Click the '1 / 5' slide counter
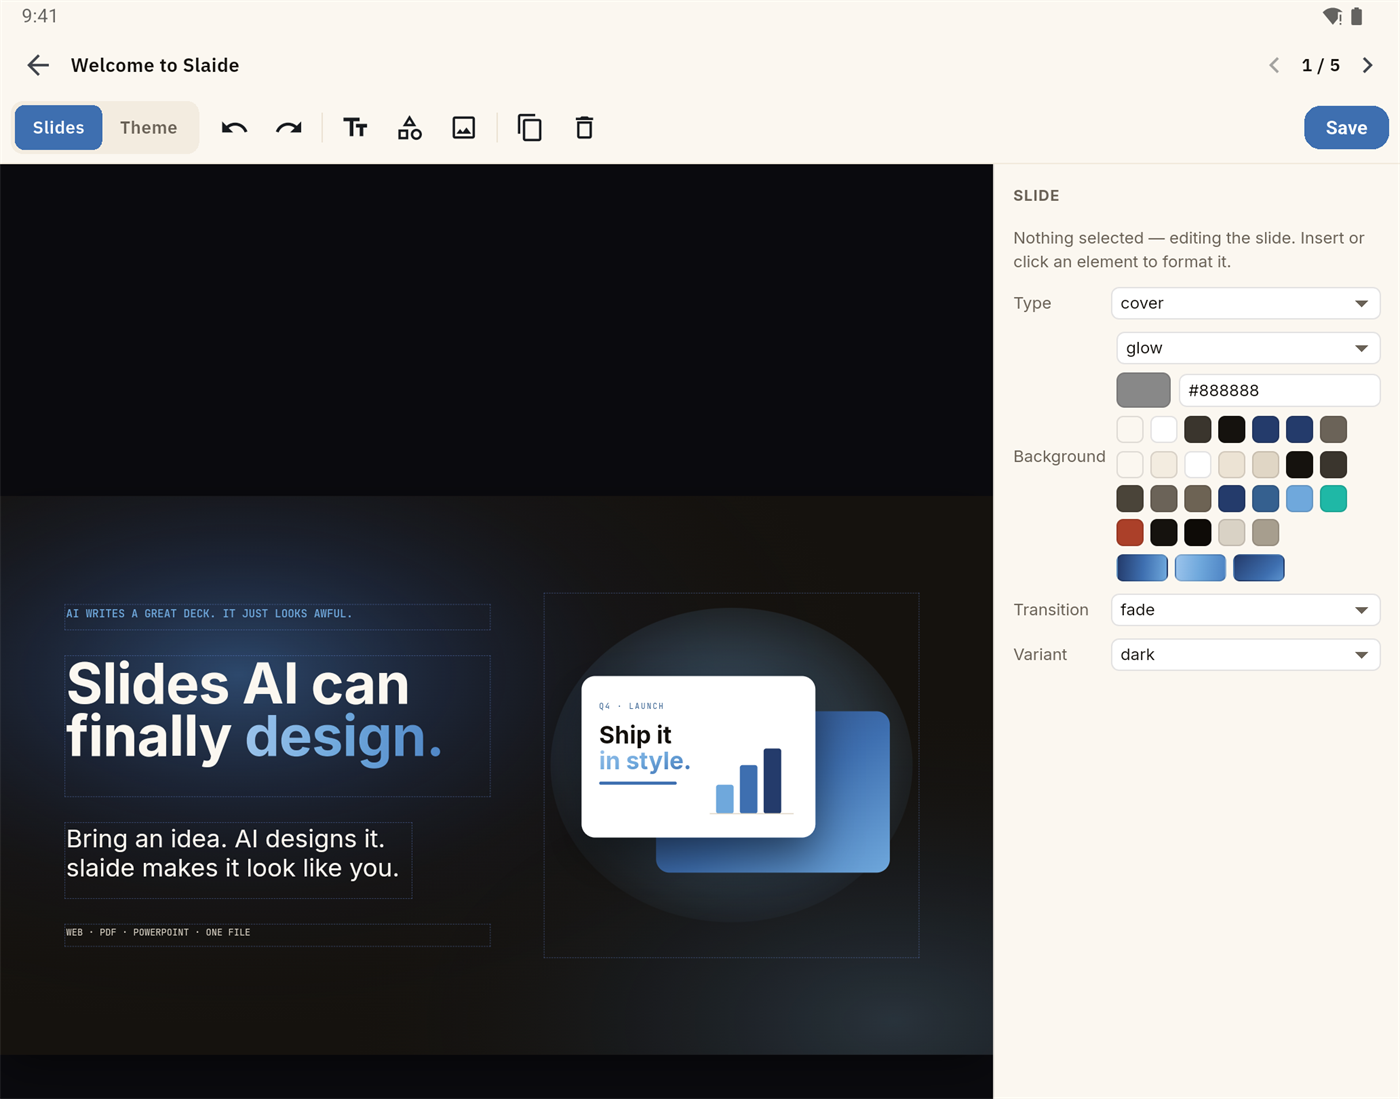The width and height of the screenshot is (1400, 1099). pyautogui.click(x=1320, y=65)
